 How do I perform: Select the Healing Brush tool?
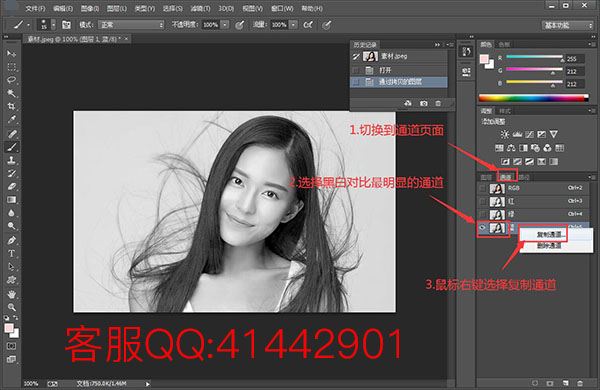click(11, 134)
